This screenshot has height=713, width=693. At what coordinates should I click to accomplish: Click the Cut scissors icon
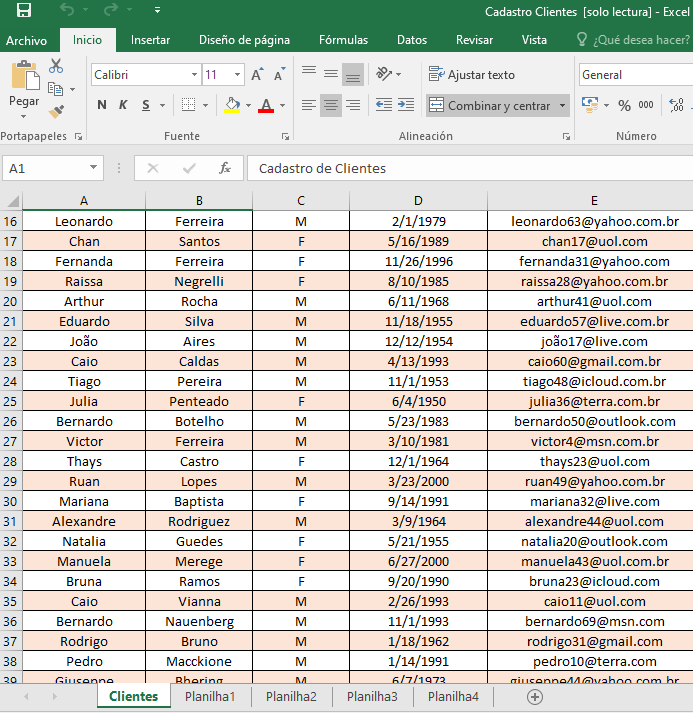(x=56, y=66)
